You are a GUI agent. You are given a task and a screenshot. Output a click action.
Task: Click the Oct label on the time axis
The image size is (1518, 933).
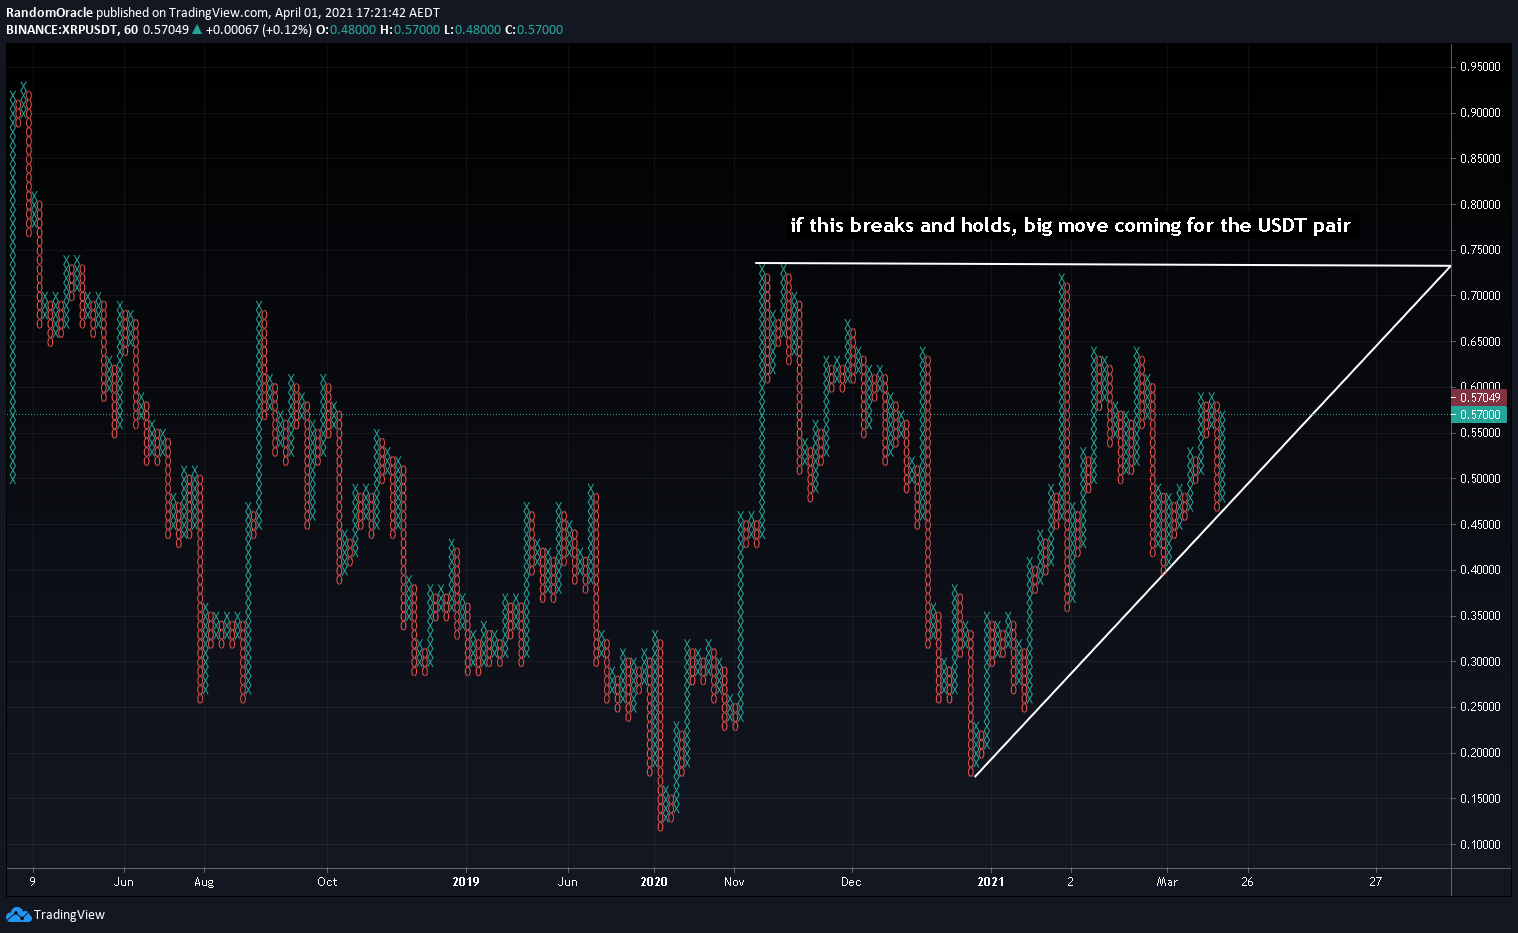[327, 882]
